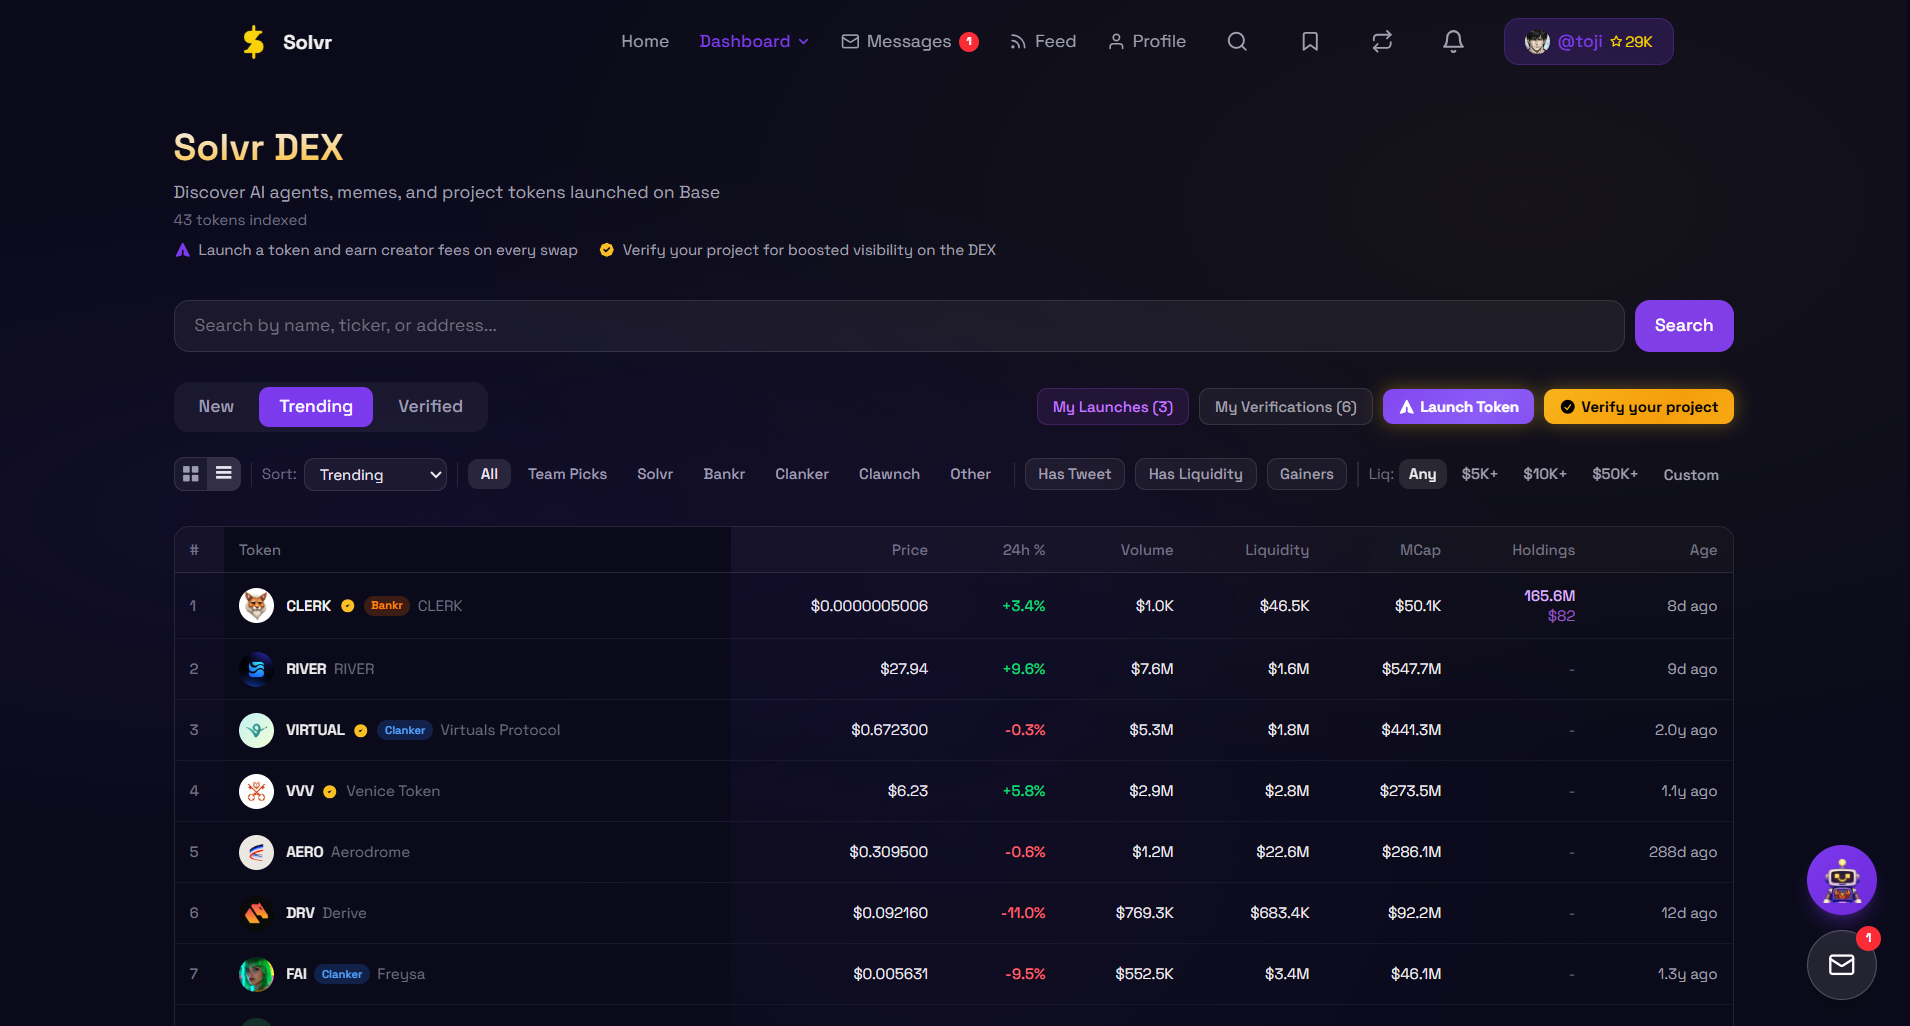Select the Any liquidity option
The image size is (1910, 1026).
(1422, 474)
